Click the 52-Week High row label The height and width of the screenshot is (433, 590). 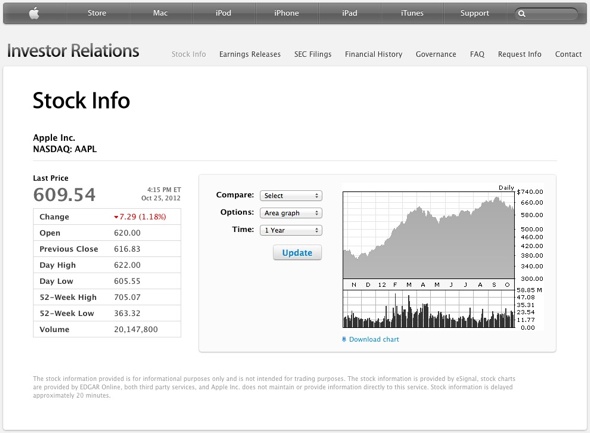coord(68,297)
